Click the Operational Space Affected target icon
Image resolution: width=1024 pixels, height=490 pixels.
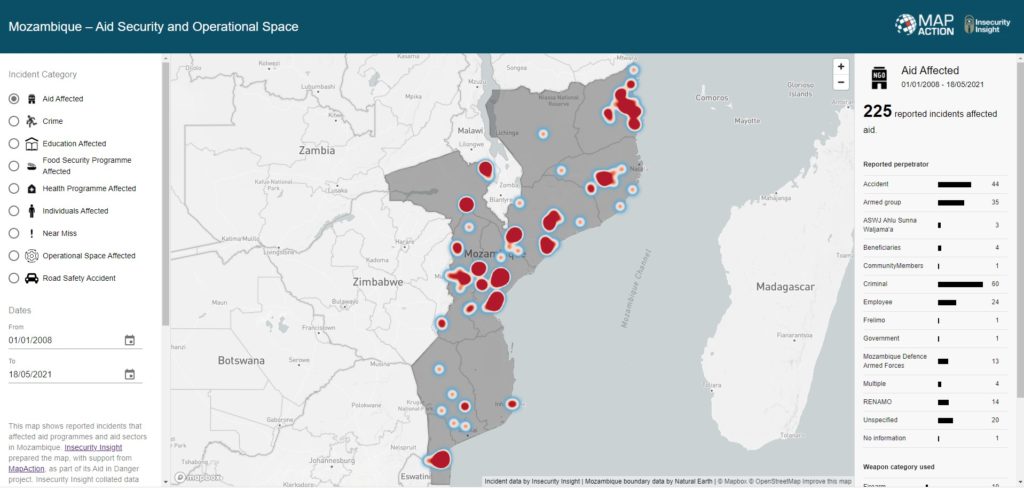32,256
